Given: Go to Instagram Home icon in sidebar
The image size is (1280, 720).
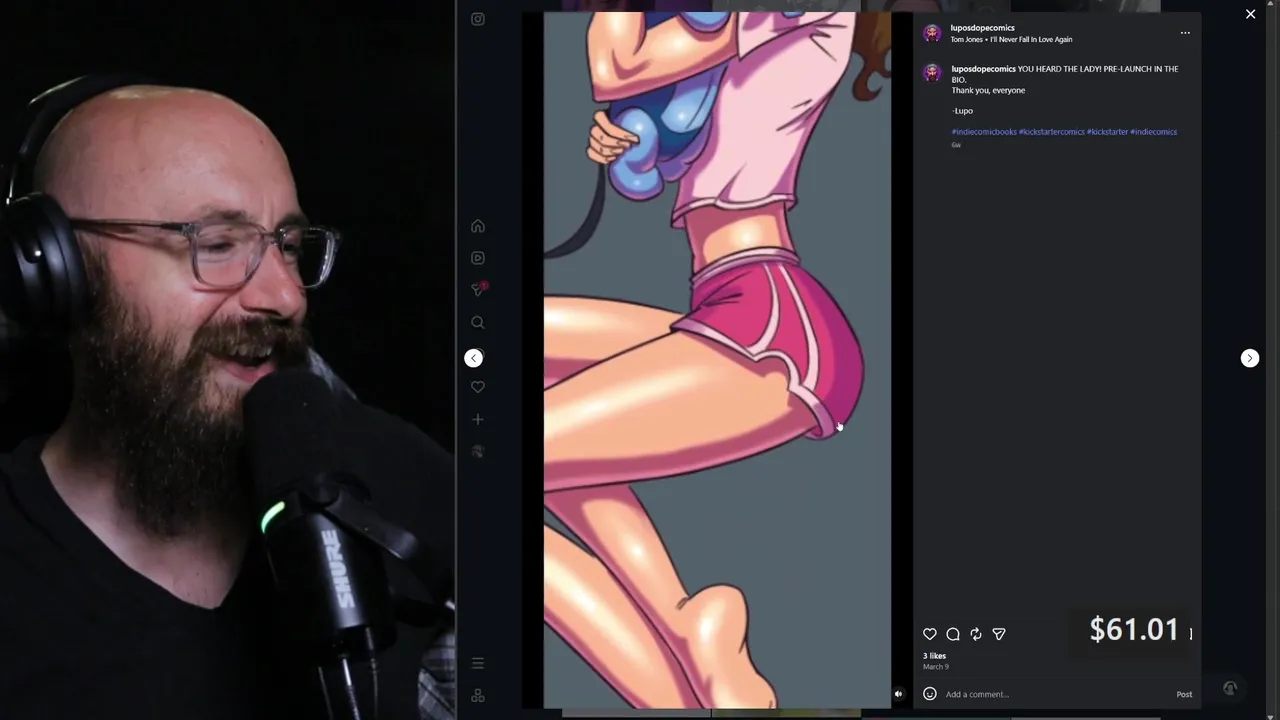Looking at the screenshot, I should (478, 226).
